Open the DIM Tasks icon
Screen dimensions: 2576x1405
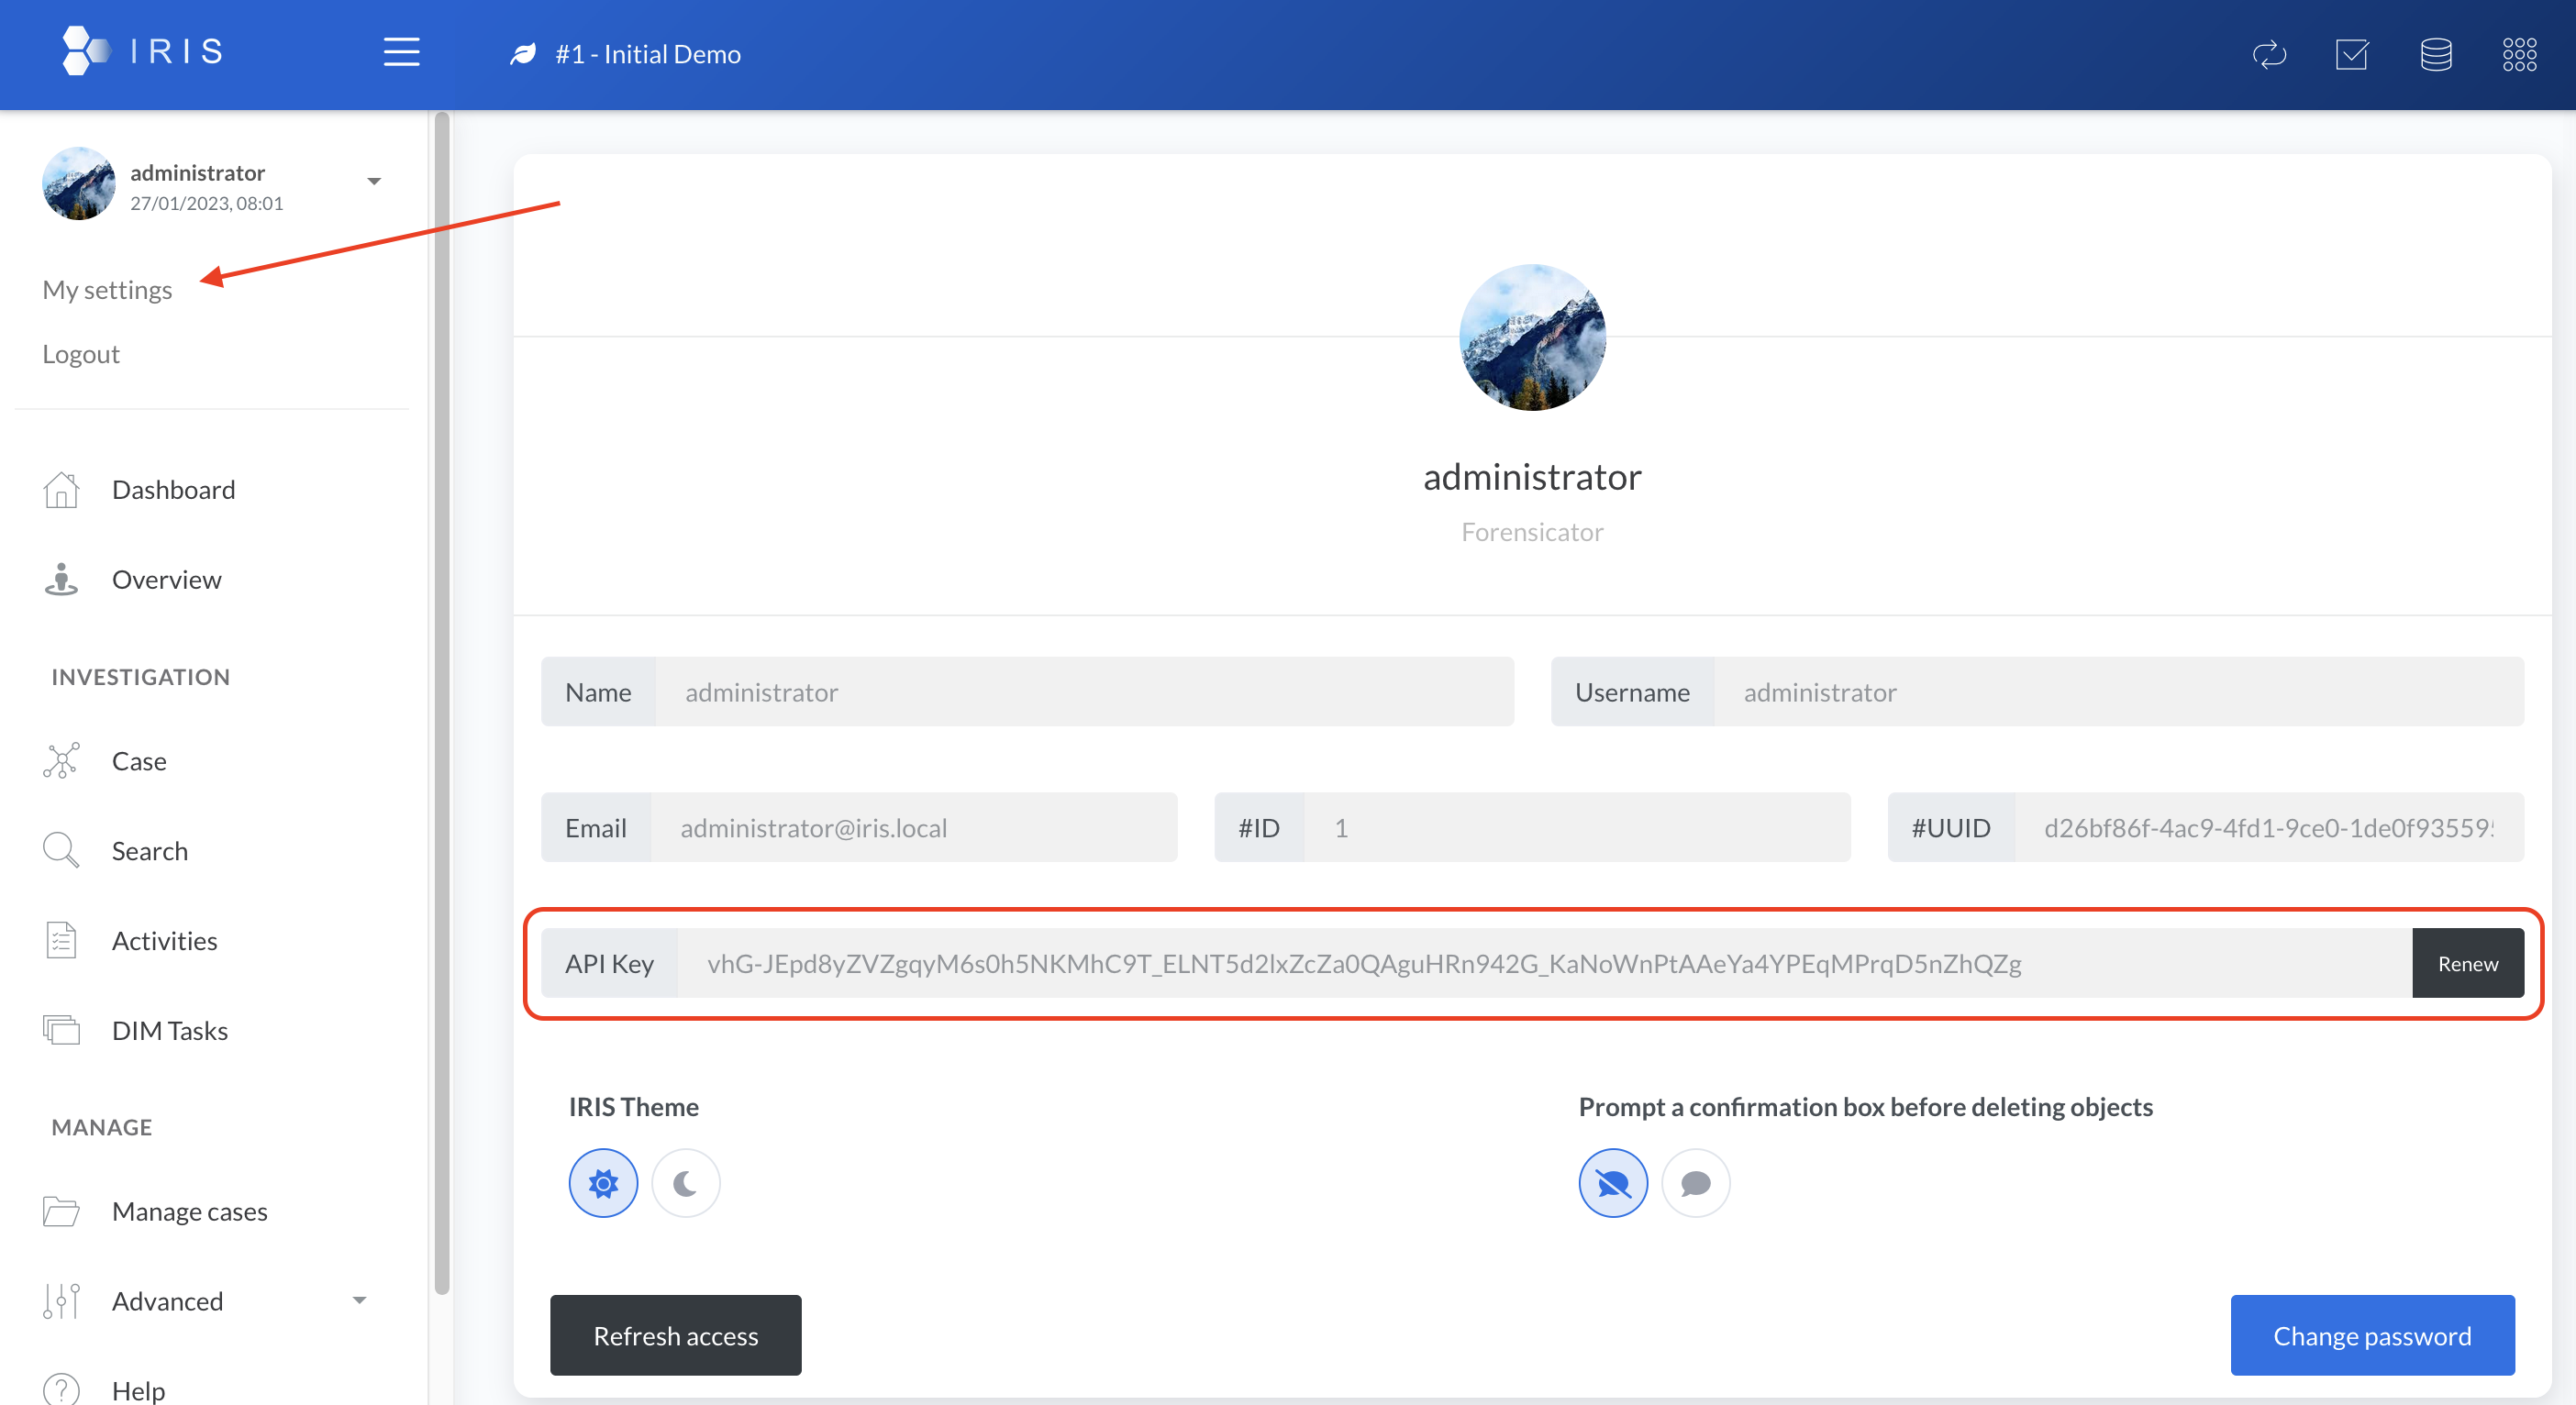coord(61,1030)
